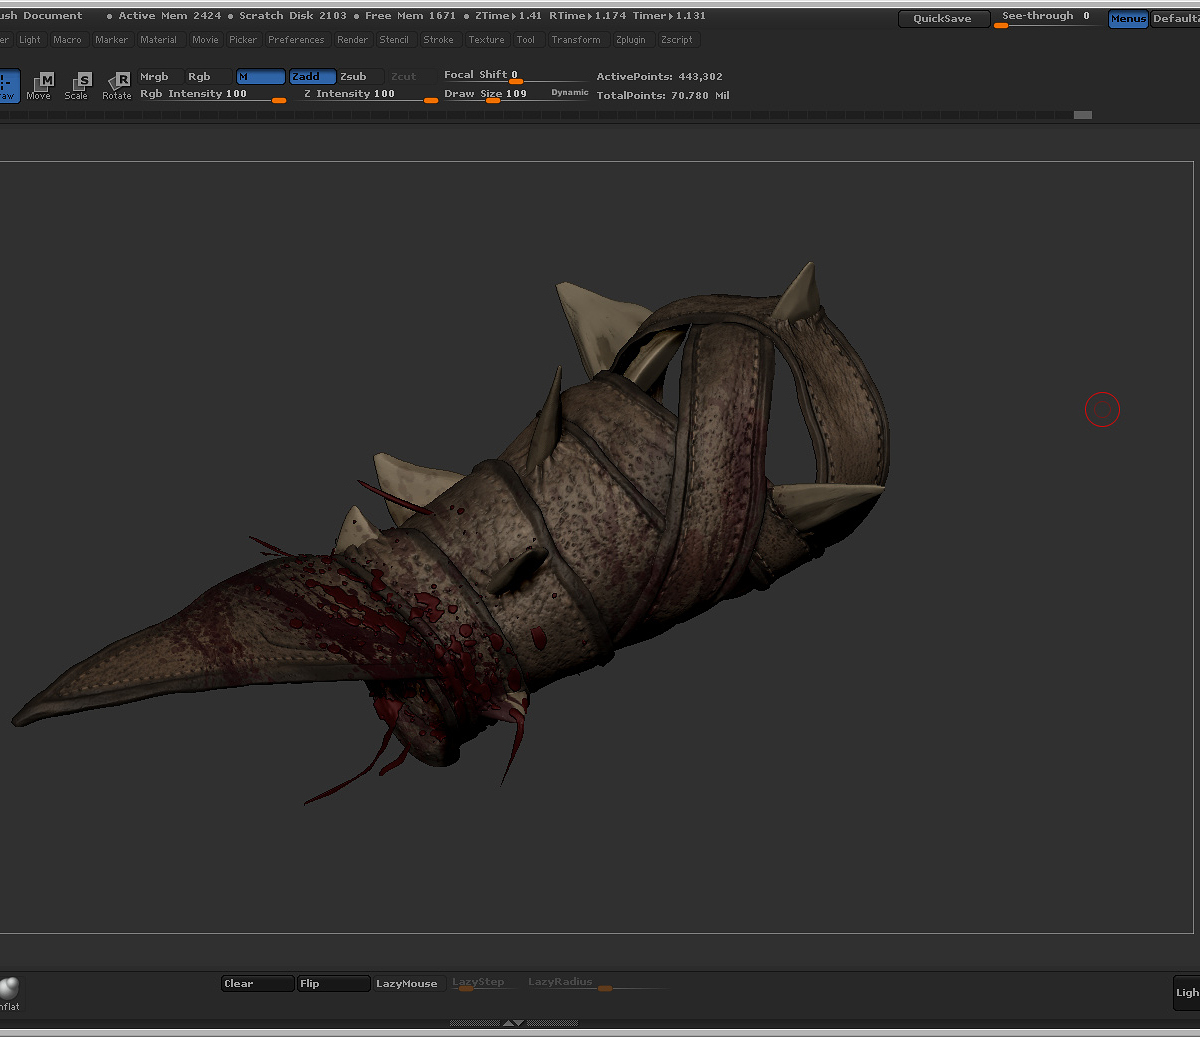Open the Render menu
Screen dimensions: 1200x1037
[x=353, y=40]
